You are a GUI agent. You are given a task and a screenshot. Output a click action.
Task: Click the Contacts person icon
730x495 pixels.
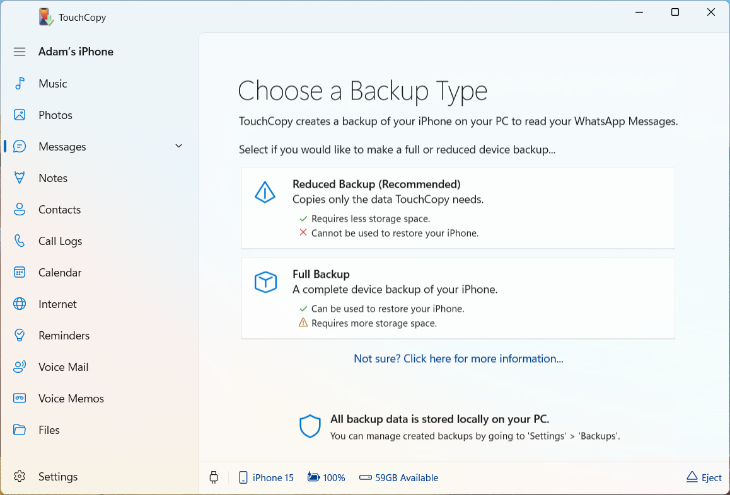(20, 209)
